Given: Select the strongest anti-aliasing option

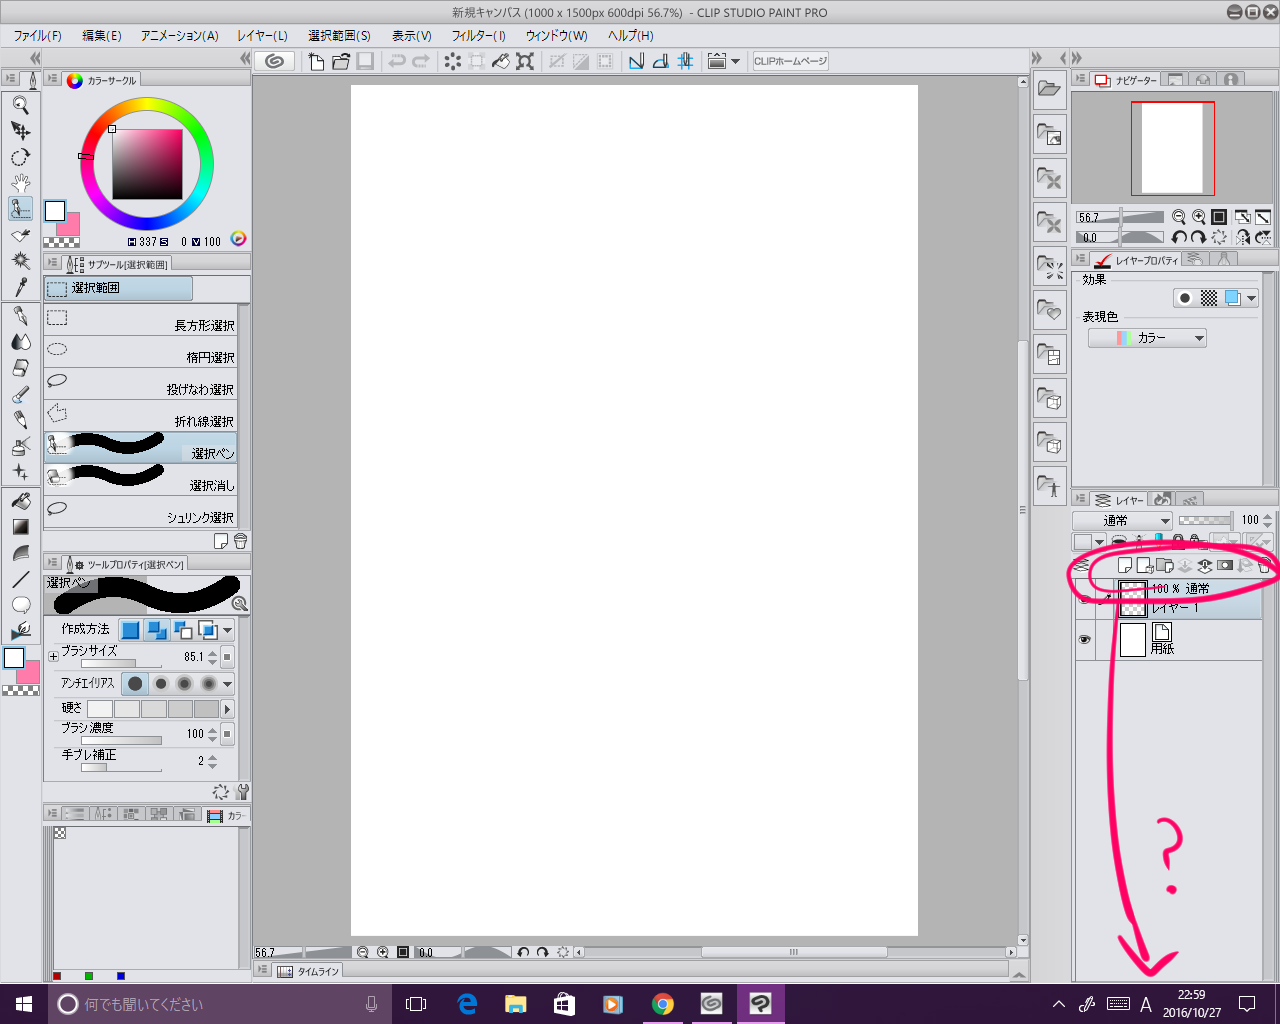Looking at the screenshot, I should click(208, 684).
